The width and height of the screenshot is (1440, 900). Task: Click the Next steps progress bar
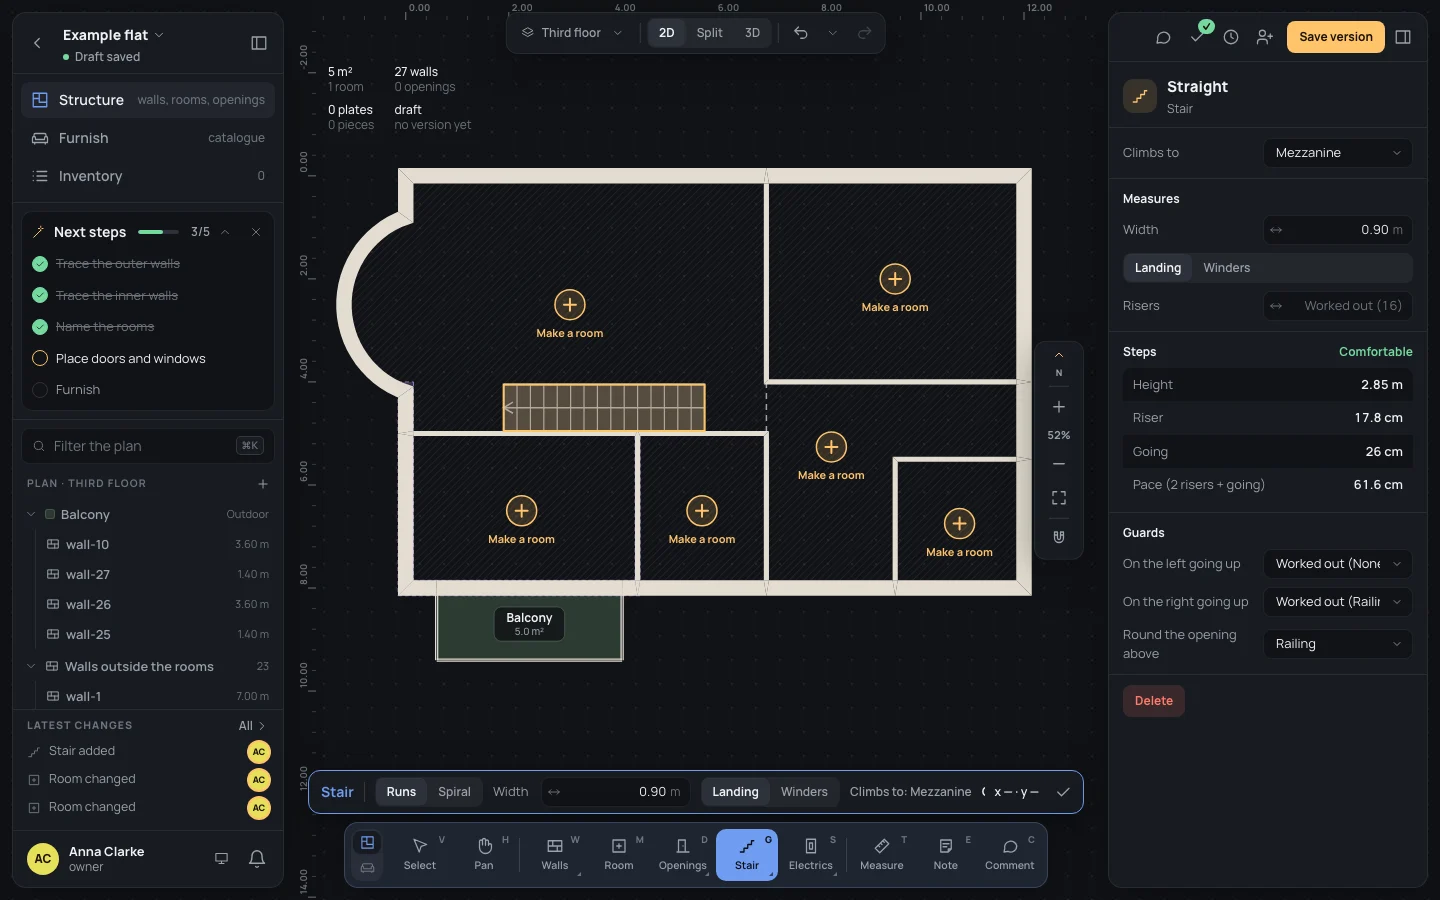tap(158, 232)
